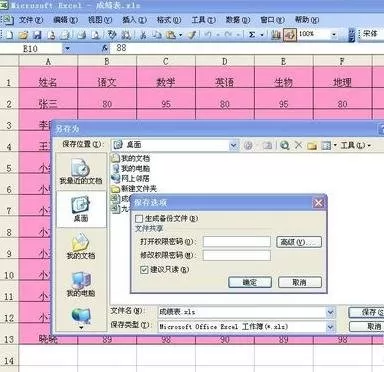
Task: Click 保存 in the Save As dialog
Action: [x=367, y=312]
